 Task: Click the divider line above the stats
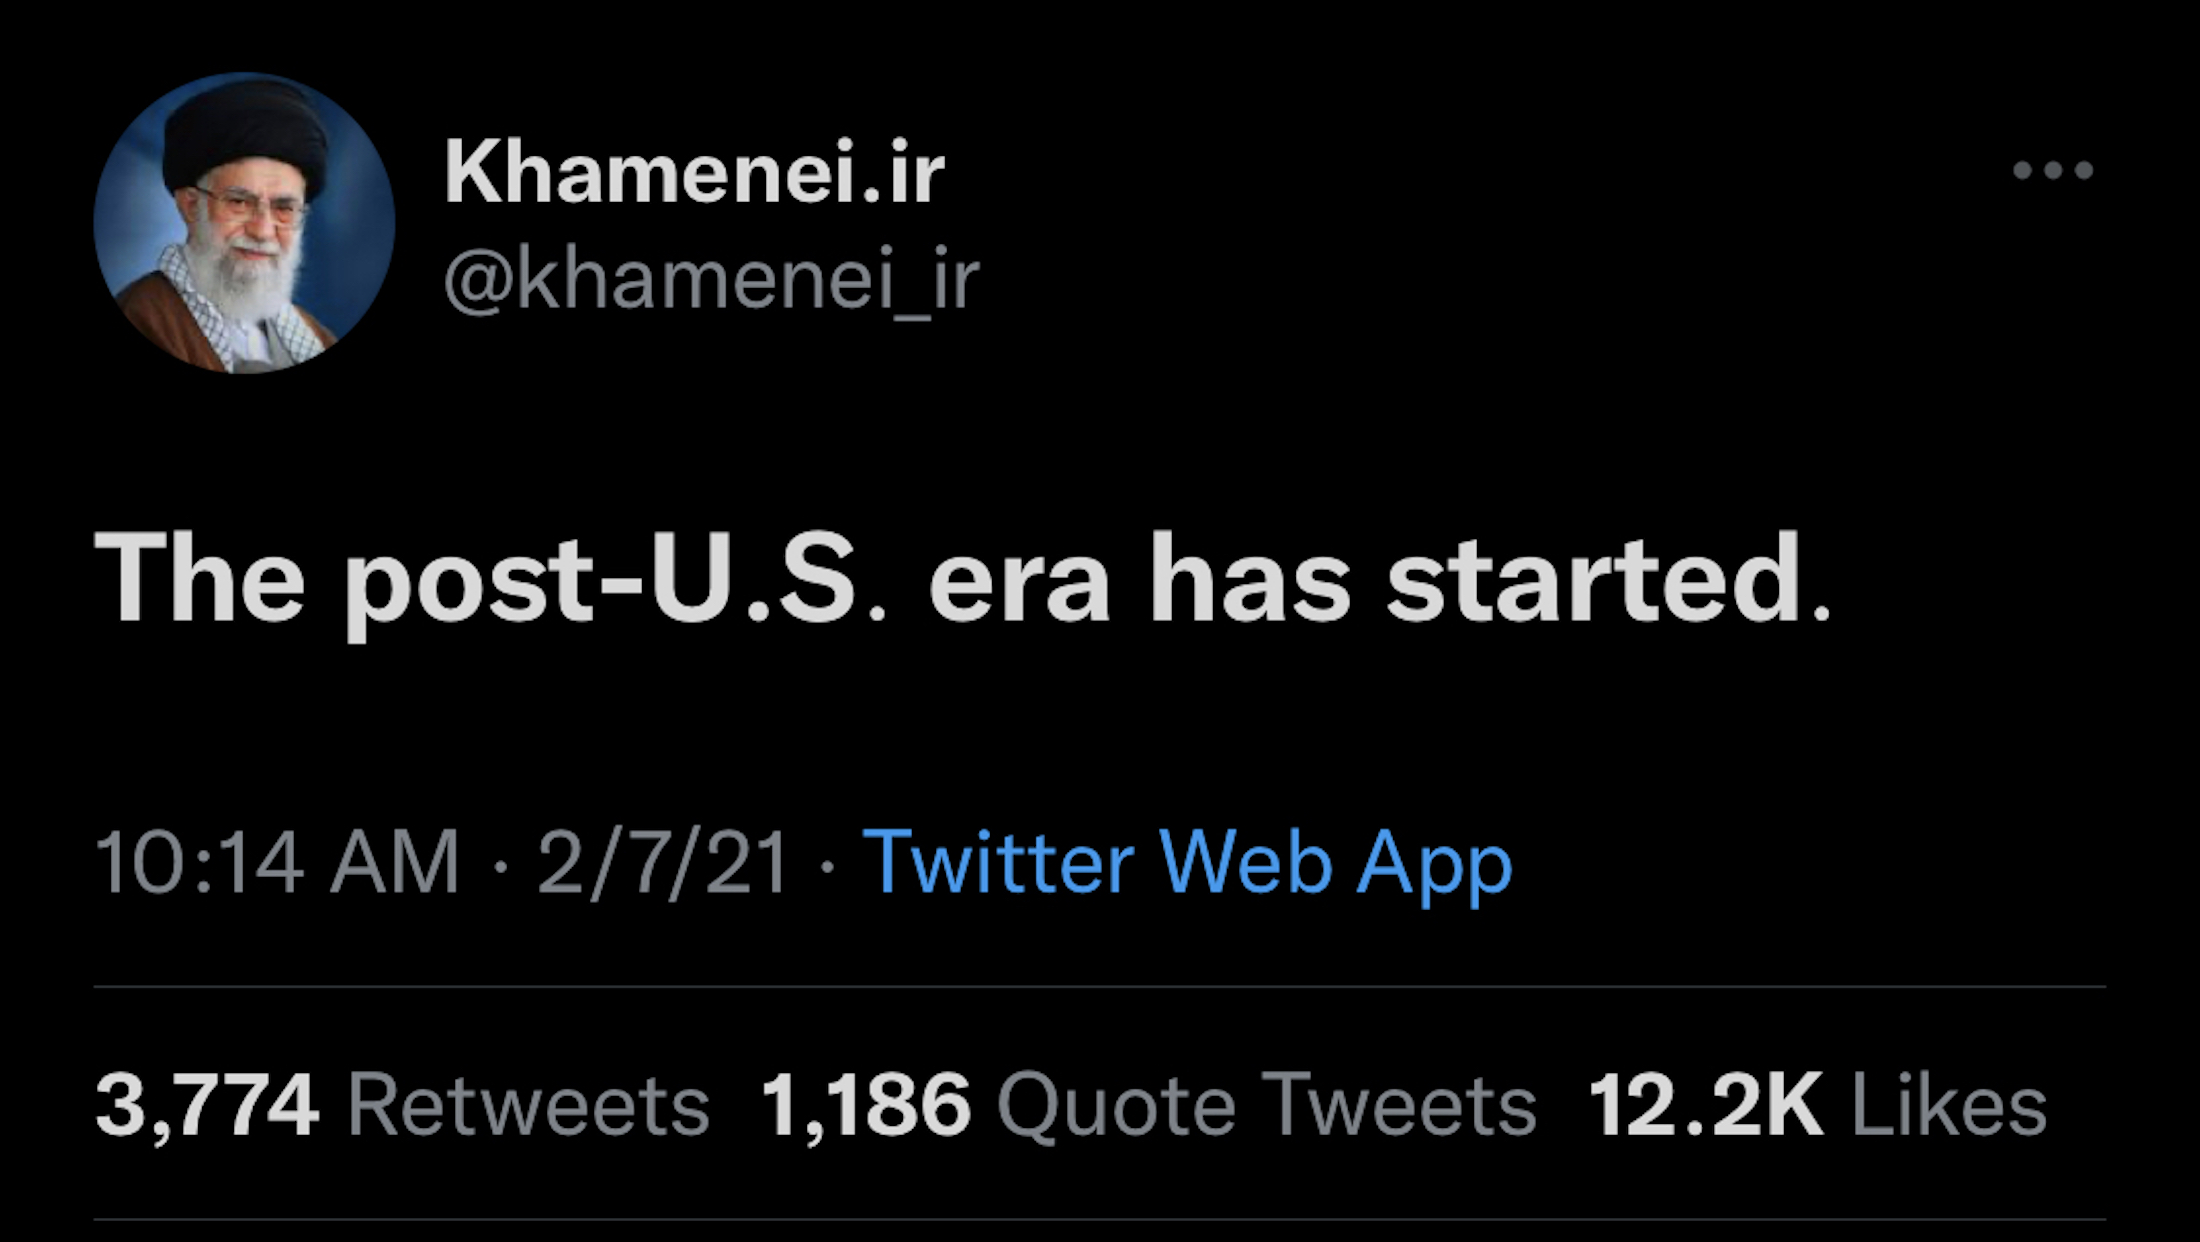1100,987
